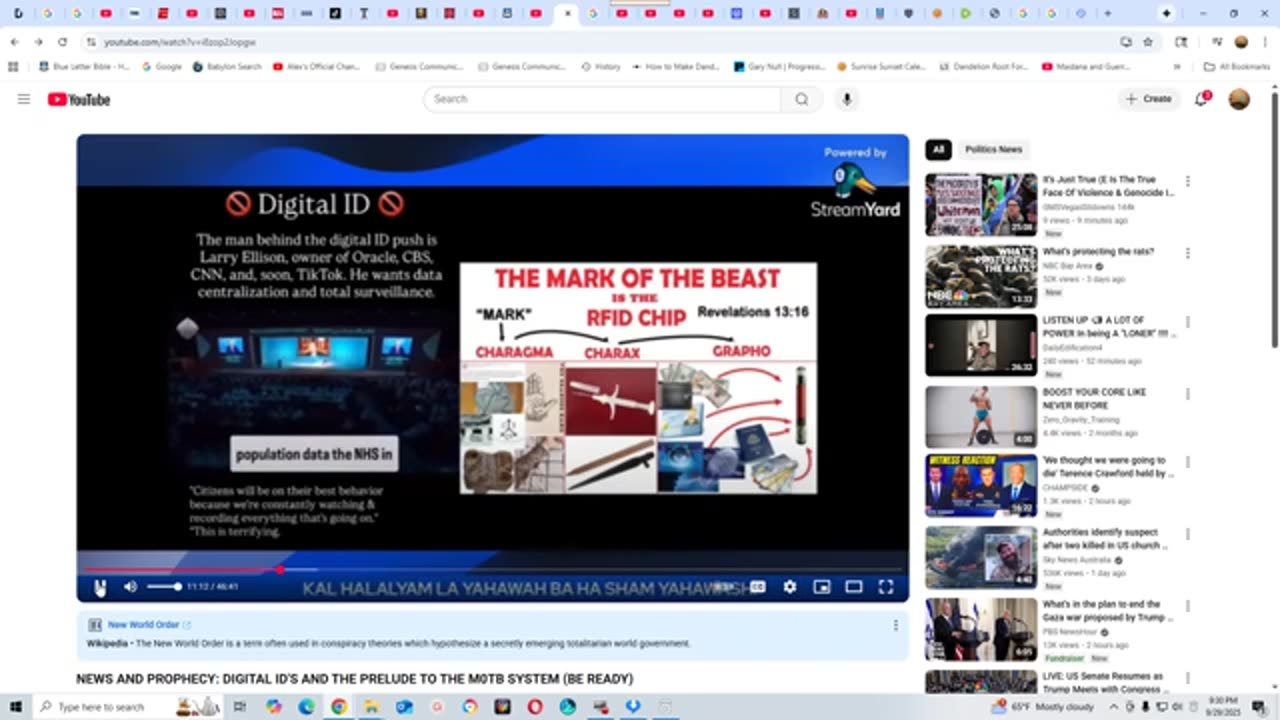This screenshot has height=720, width=1280.
Task: Open video player settings gear
Action: tap(790, 587)
